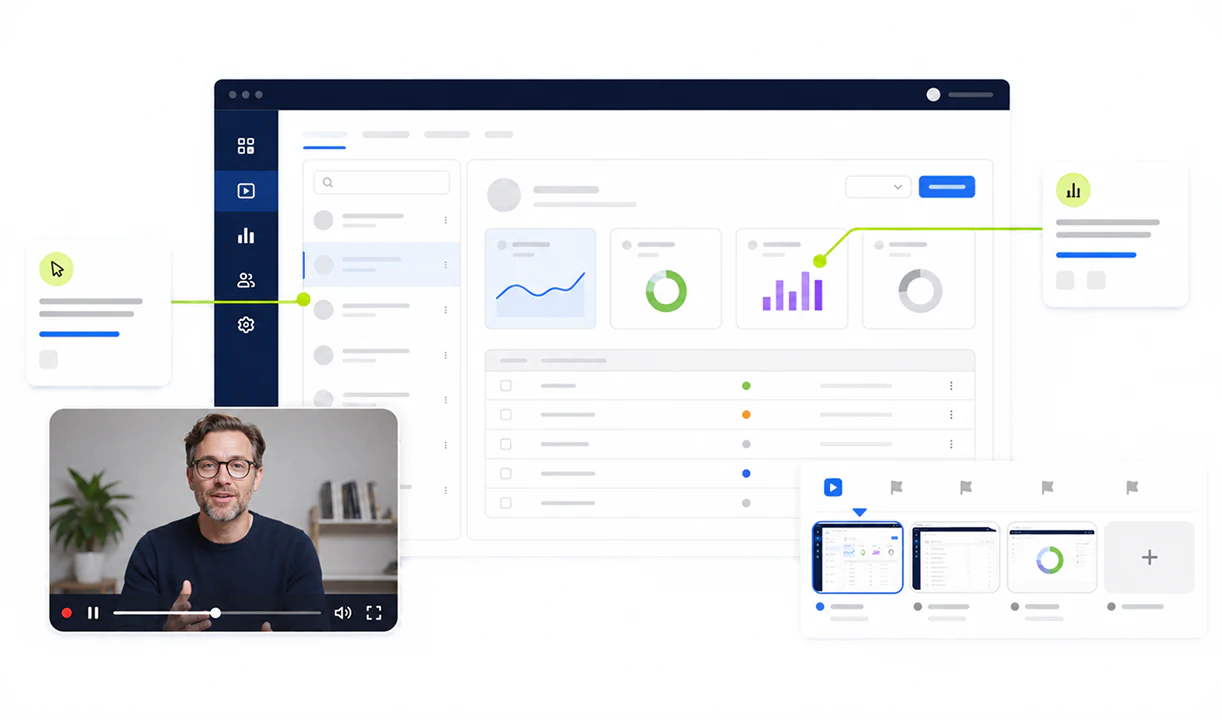This screenshot has width=1222, height=720.
Task: Click the flag above the plus tile
Action: point(1132,487)
